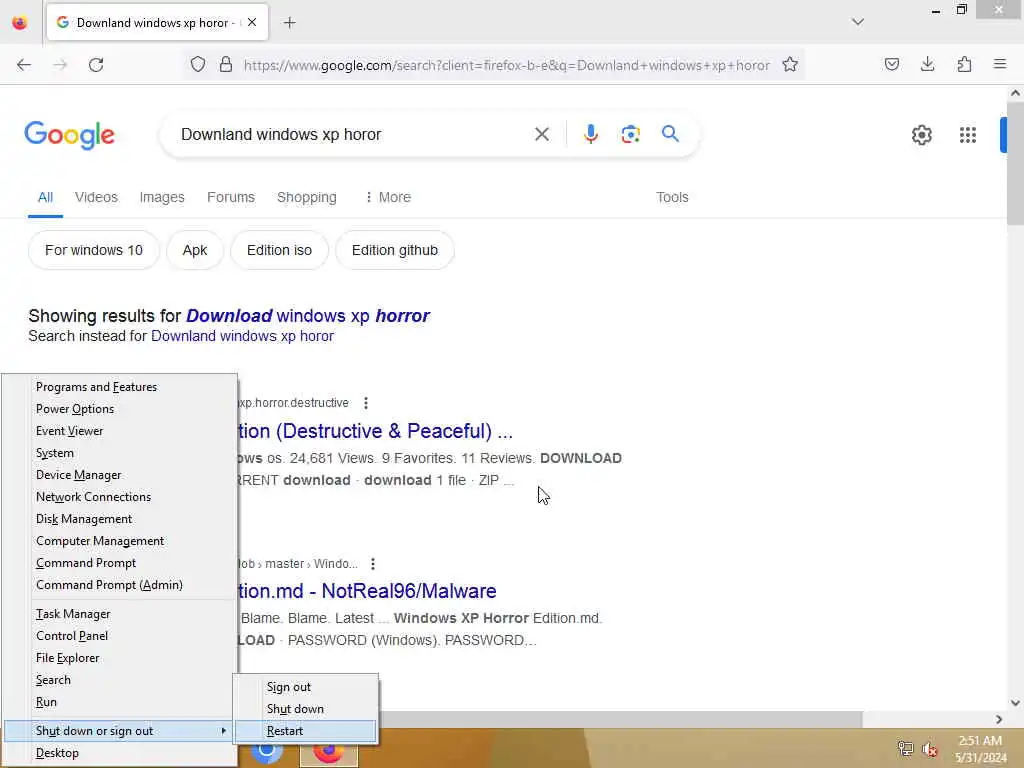The height and width of the screenshot is (768, 1024).
Task: Open Event Viewer from the menu
Action: pyautogui.click(x=120, y=431)
